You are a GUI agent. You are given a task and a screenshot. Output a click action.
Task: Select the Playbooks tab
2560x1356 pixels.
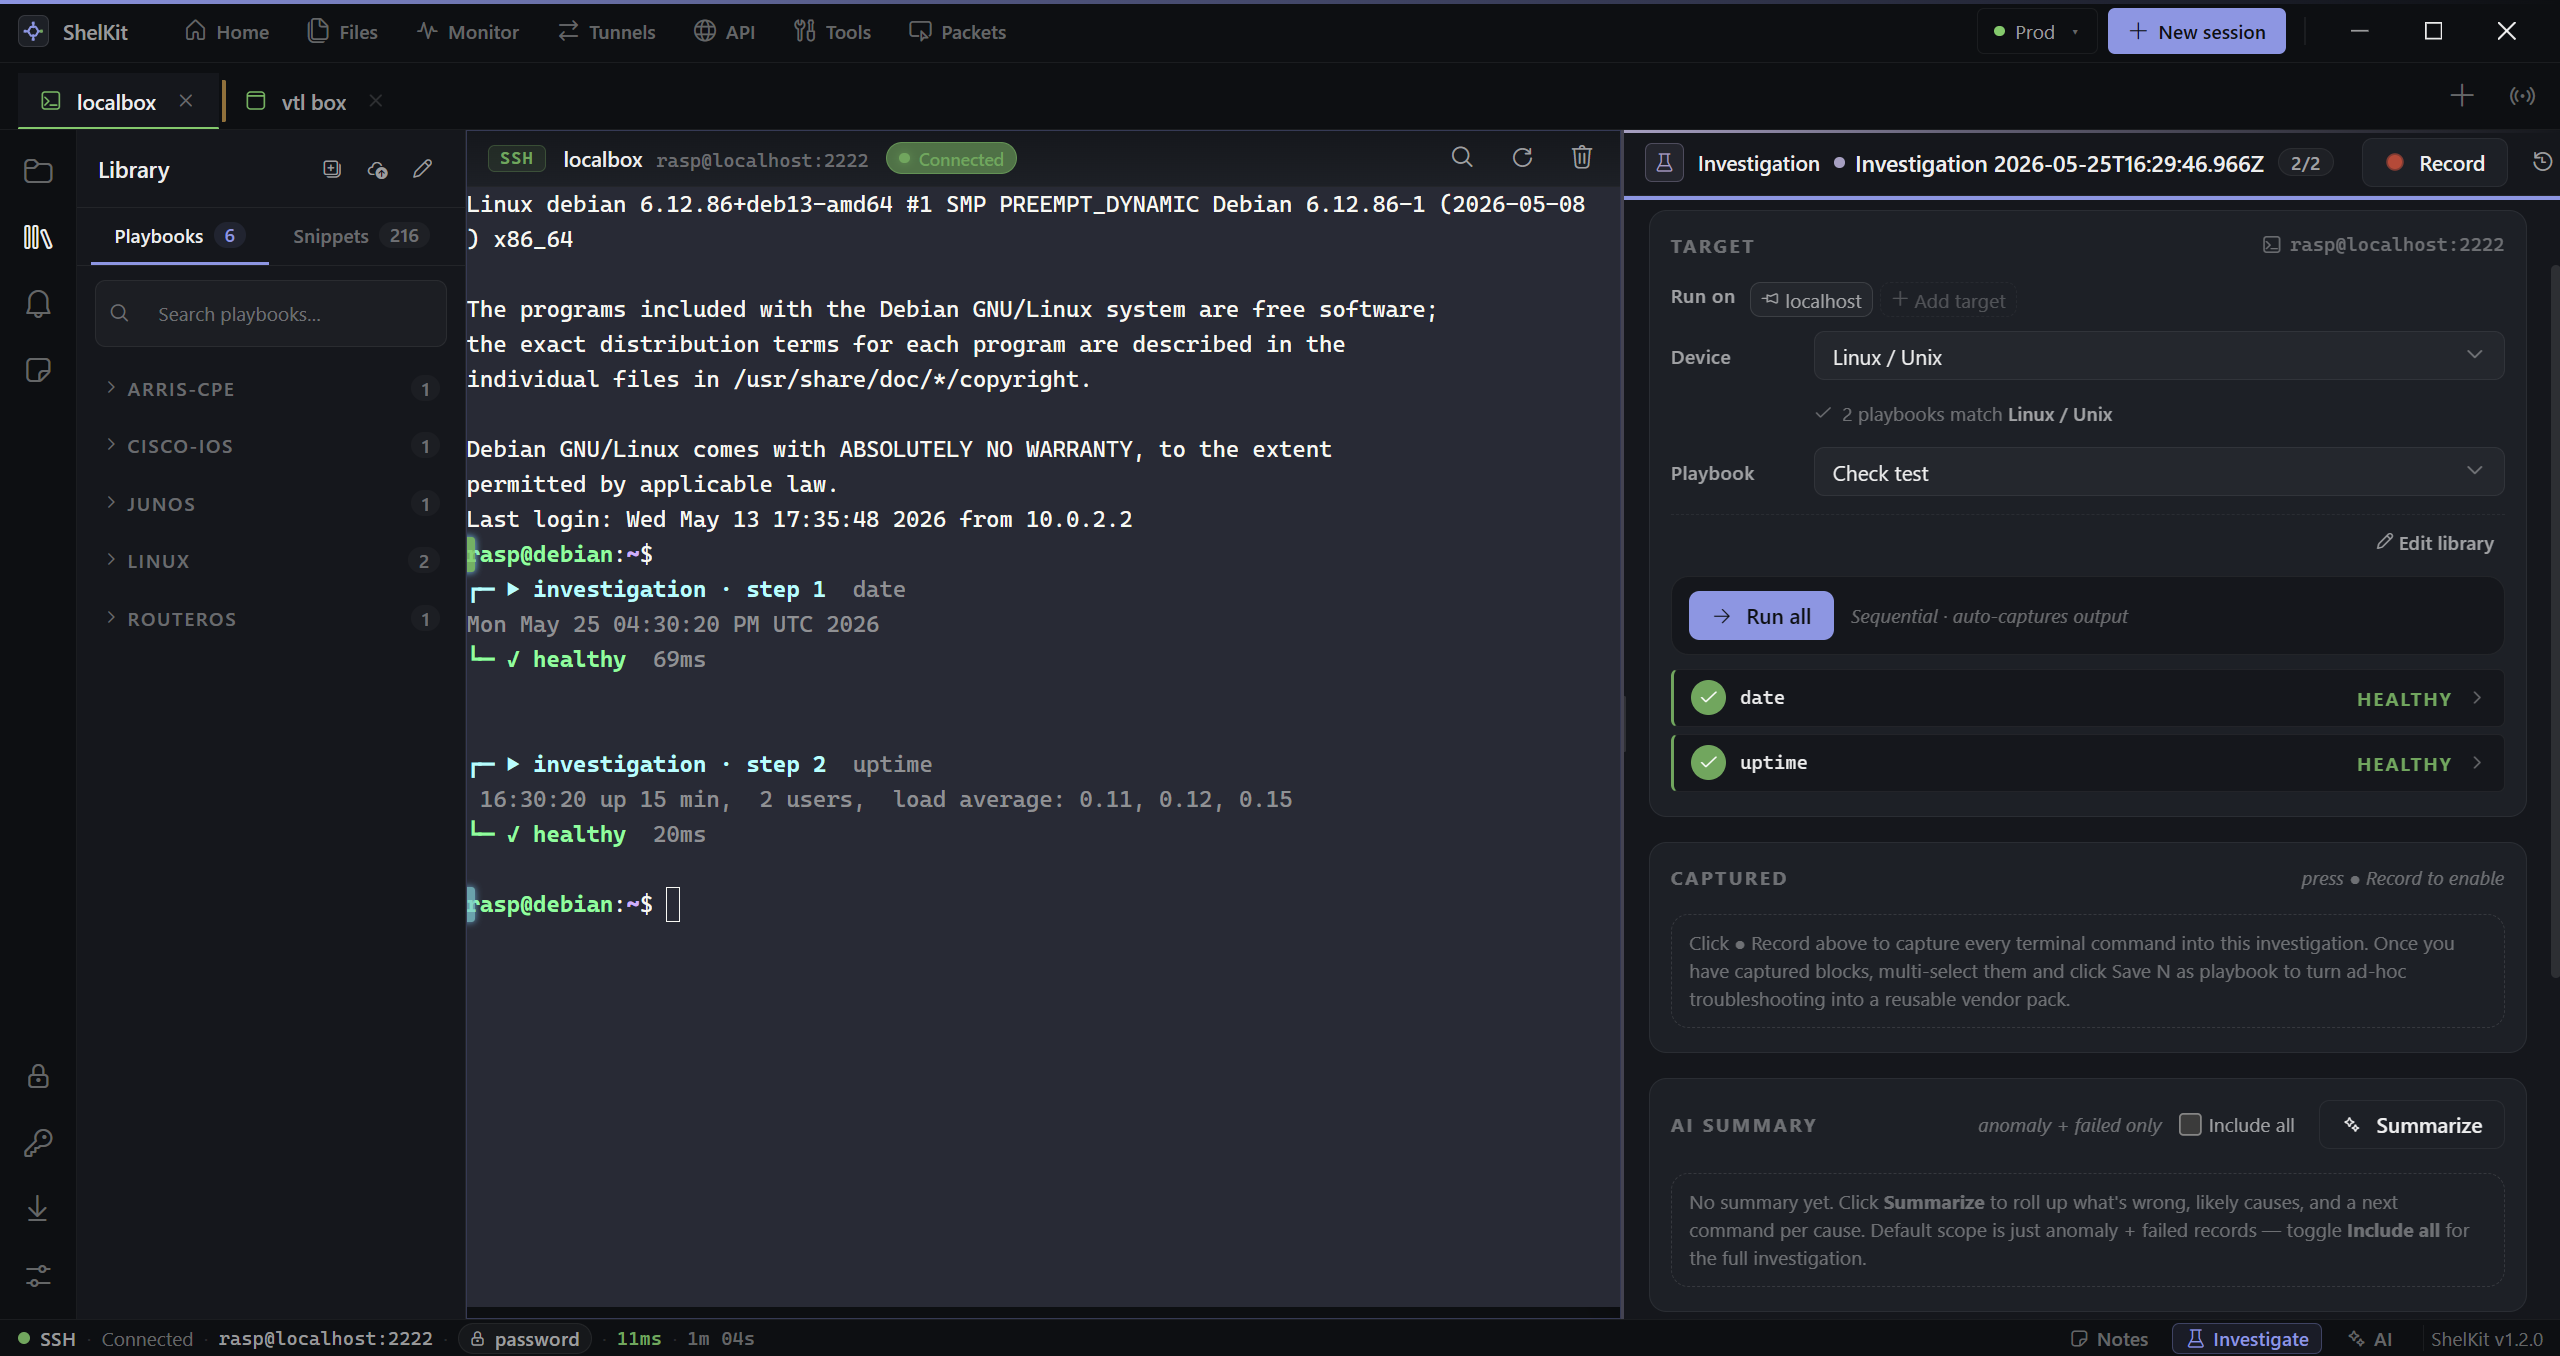[178, 236]
